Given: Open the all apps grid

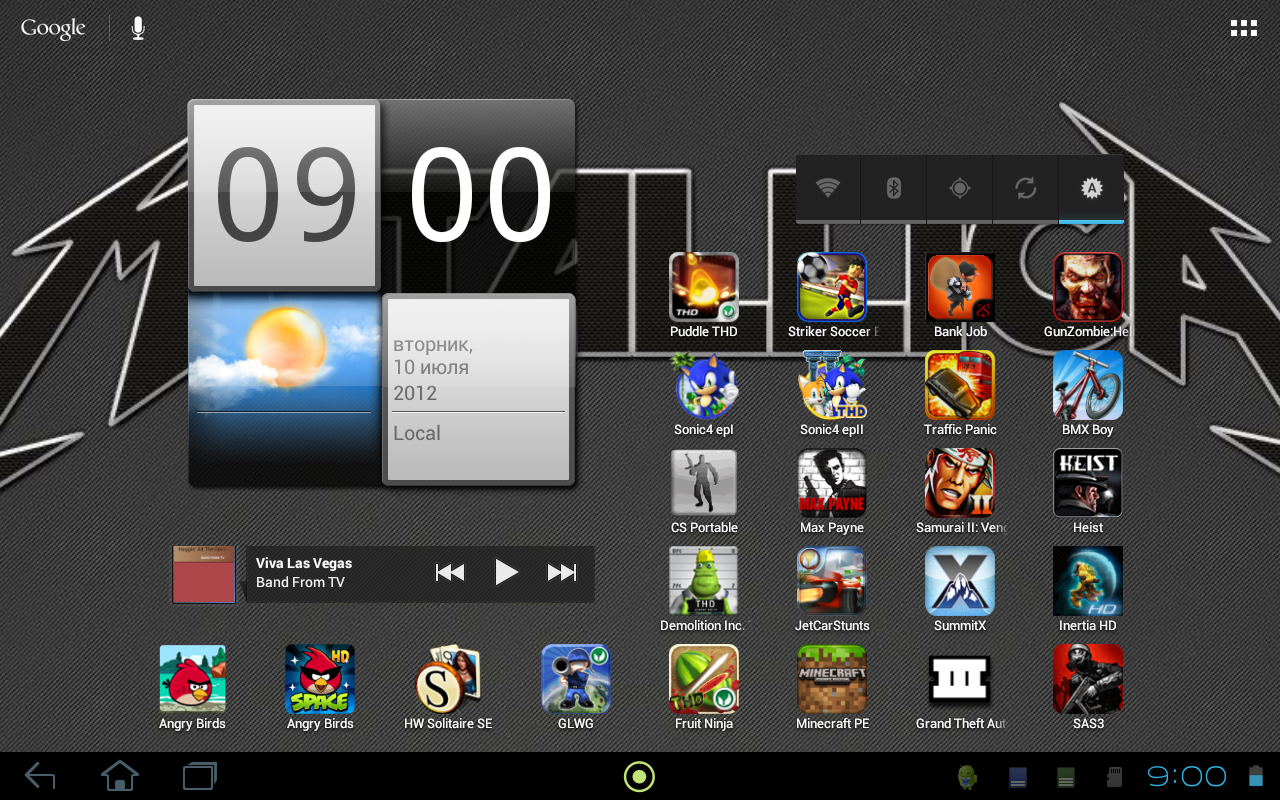Looking at the screenshot, I should pos(1243,28).
